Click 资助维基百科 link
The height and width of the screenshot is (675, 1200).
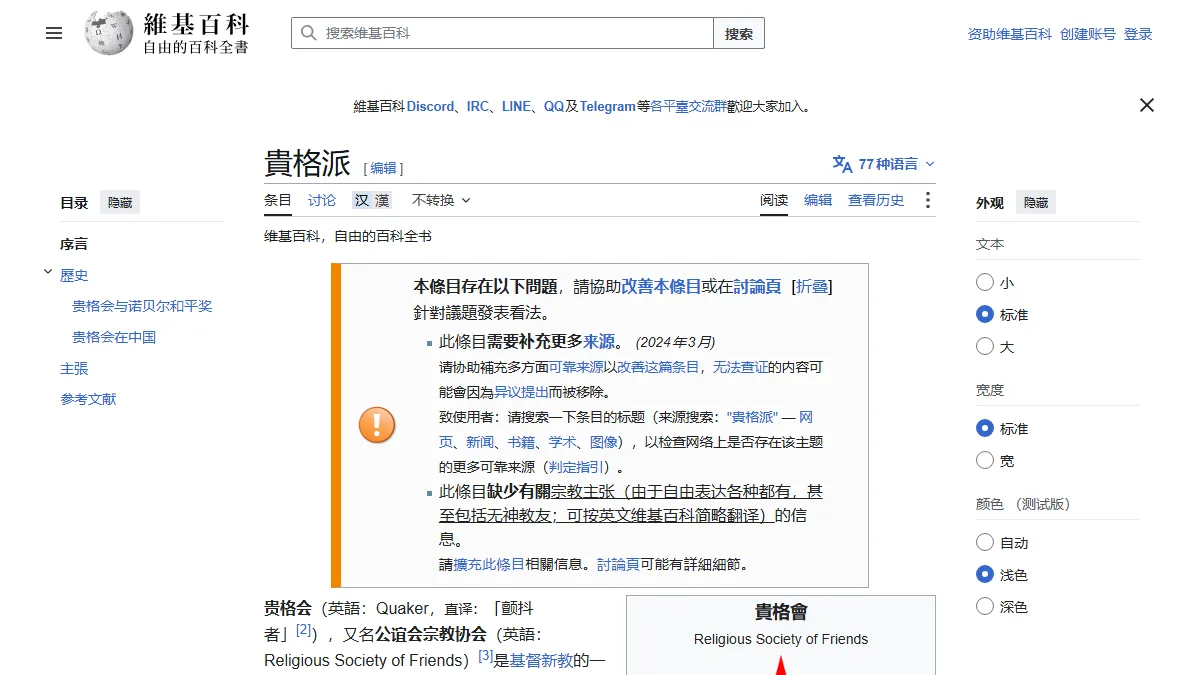click(x=1010, y=34)
